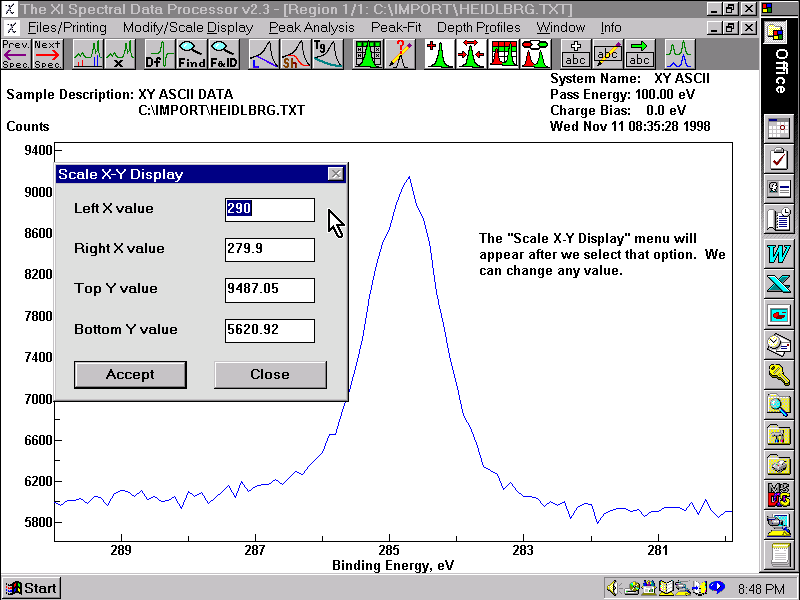
Task: Select the Tg background curve icon
Action: [x=327, y=54]
